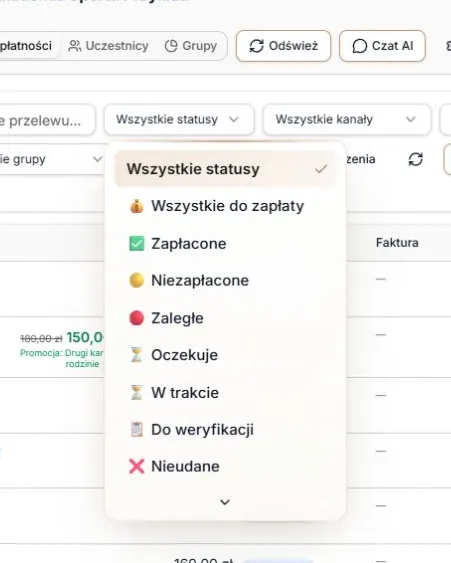This screenshot has height=563, width=451.
Task: Filter by Zaległe status
Action: [226, 318]
